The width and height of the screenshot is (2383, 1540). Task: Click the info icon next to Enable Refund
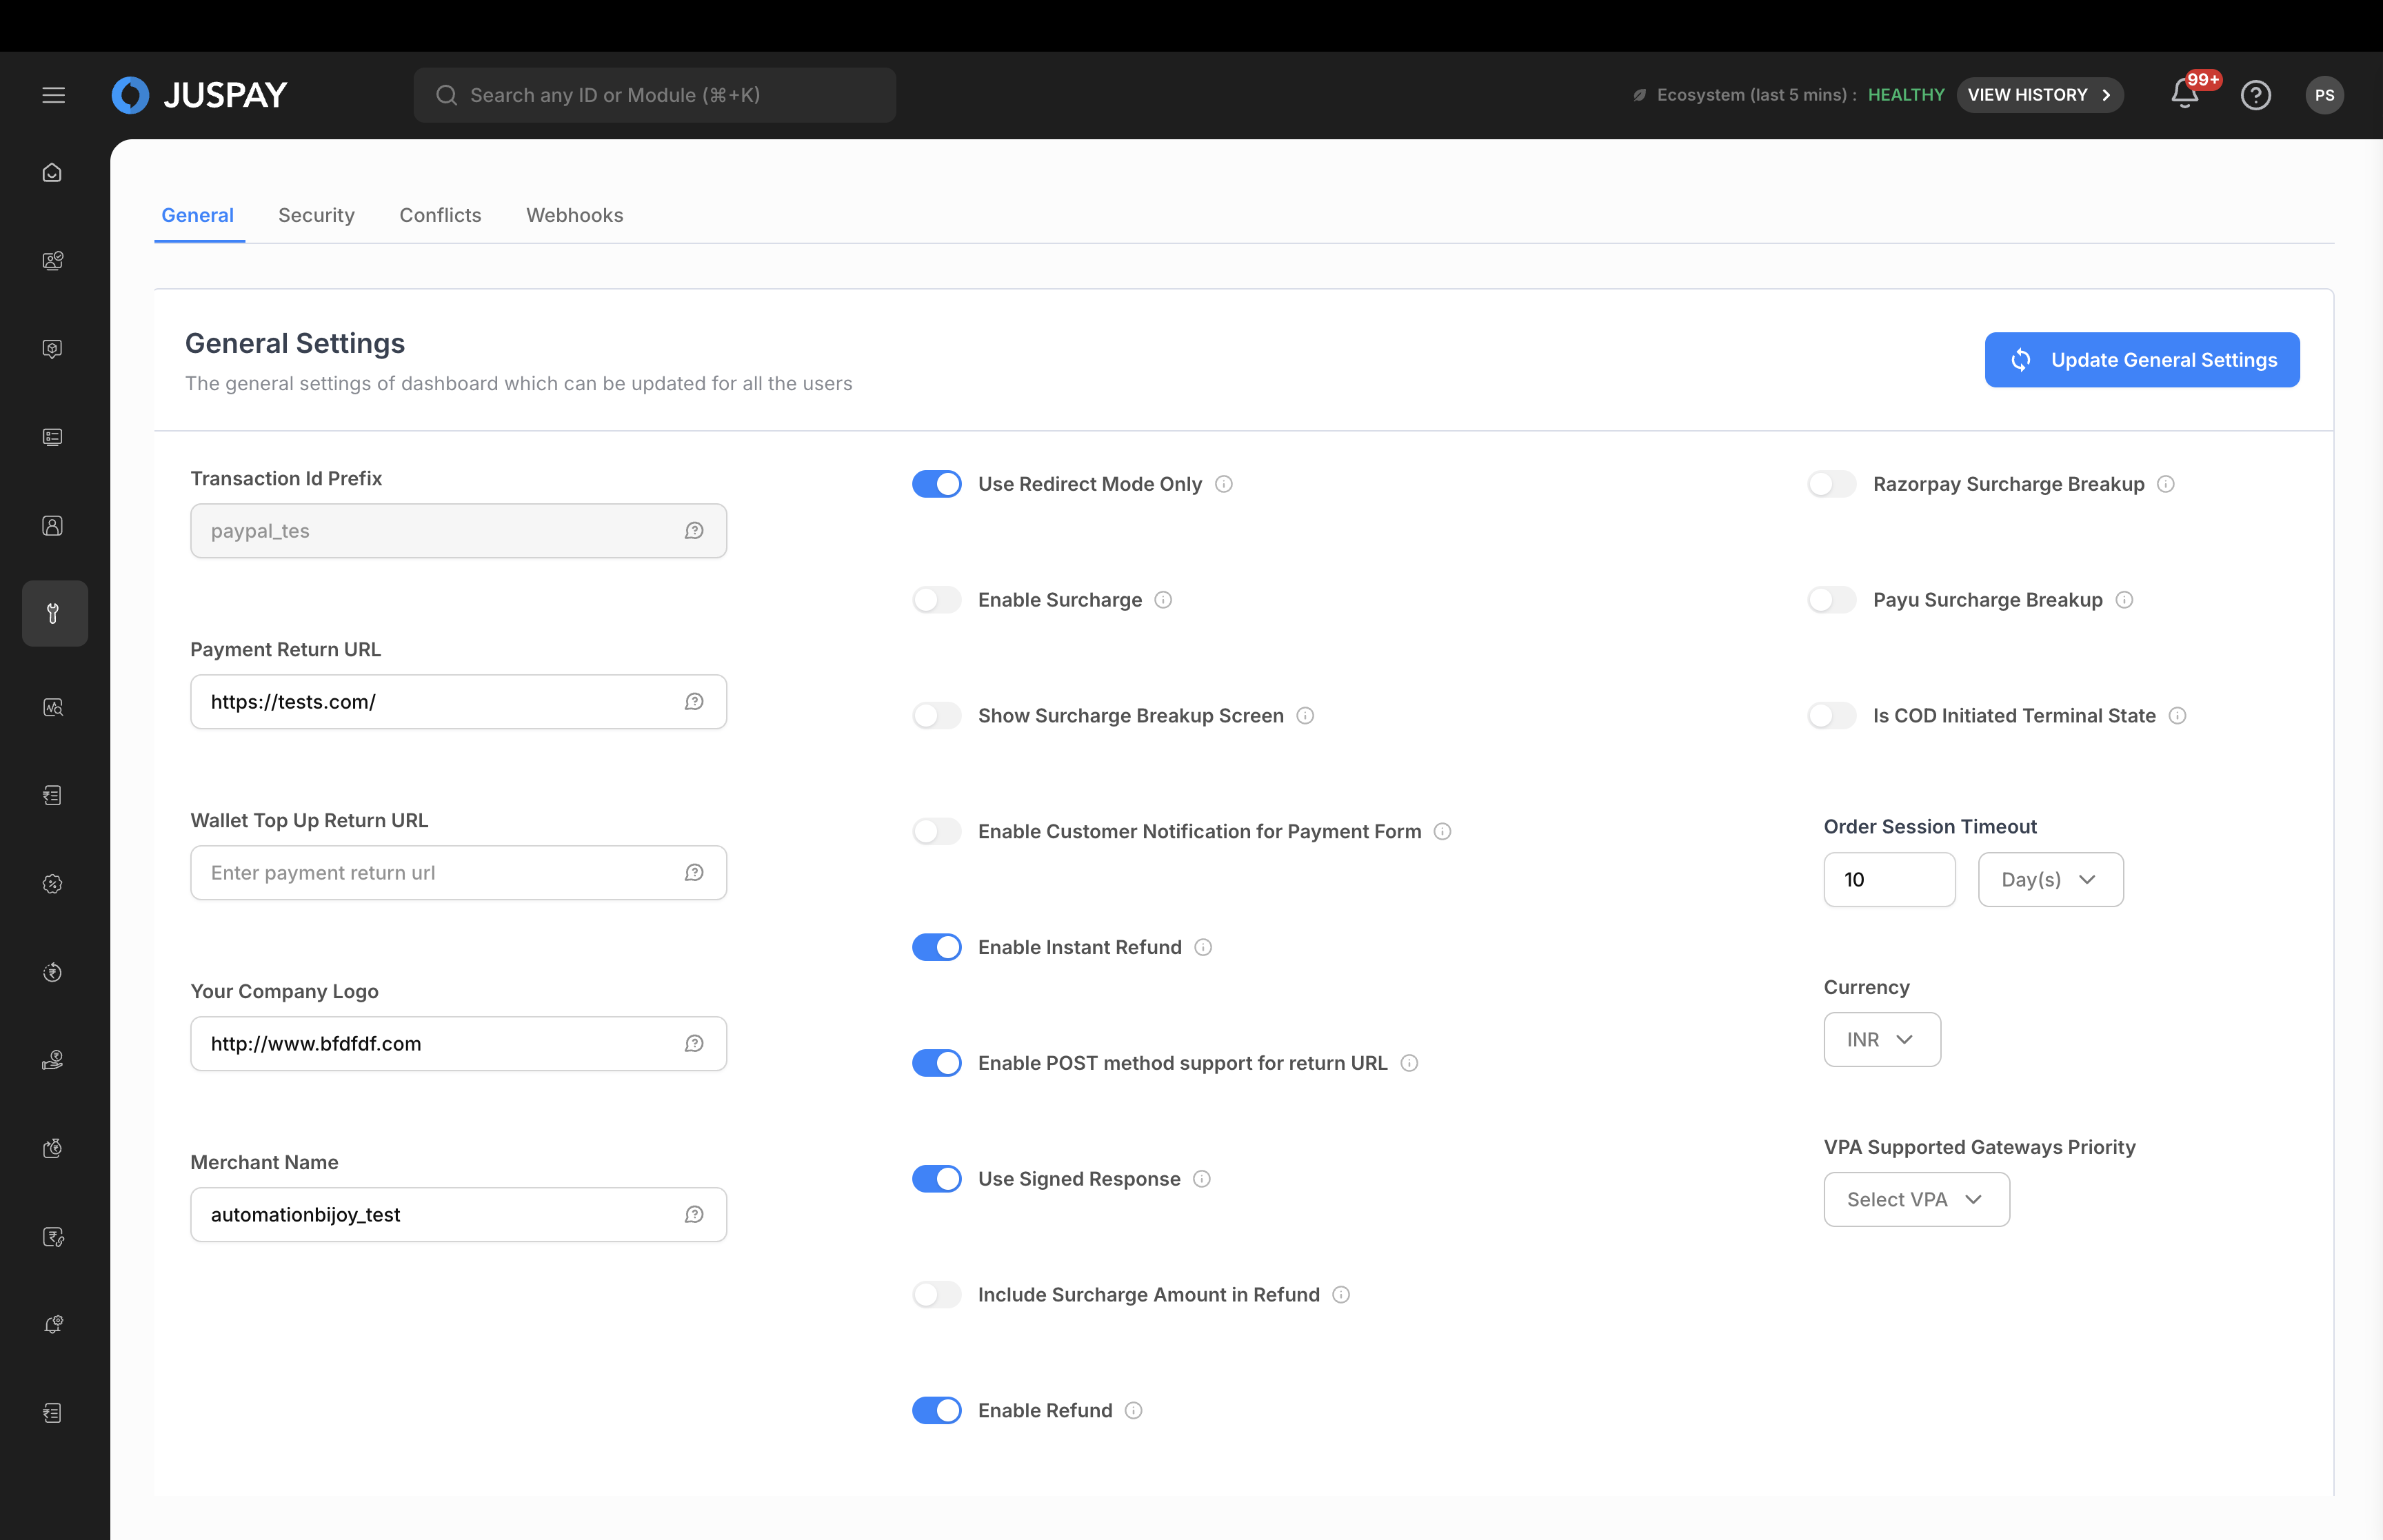click(1133, 1410)
